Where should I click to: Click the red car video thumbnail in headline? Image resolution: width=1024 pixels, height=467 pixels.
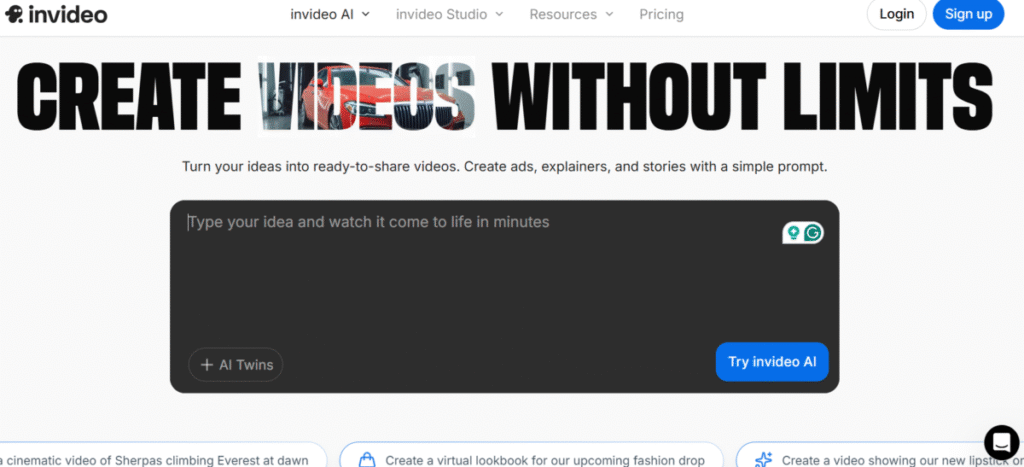[x=367, y=98]
